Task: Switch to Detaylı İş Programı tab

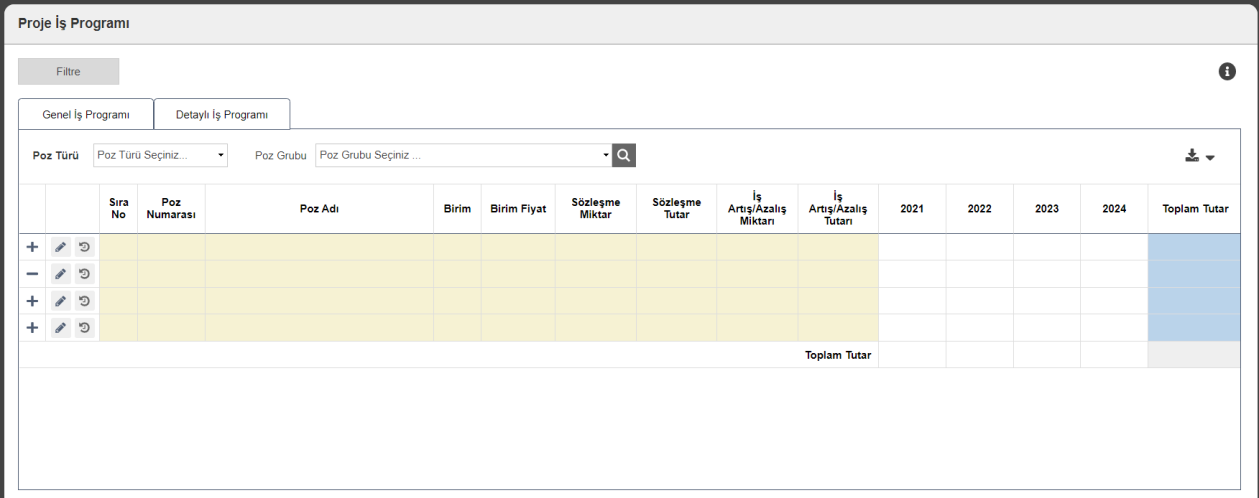Action: (222, 114)
